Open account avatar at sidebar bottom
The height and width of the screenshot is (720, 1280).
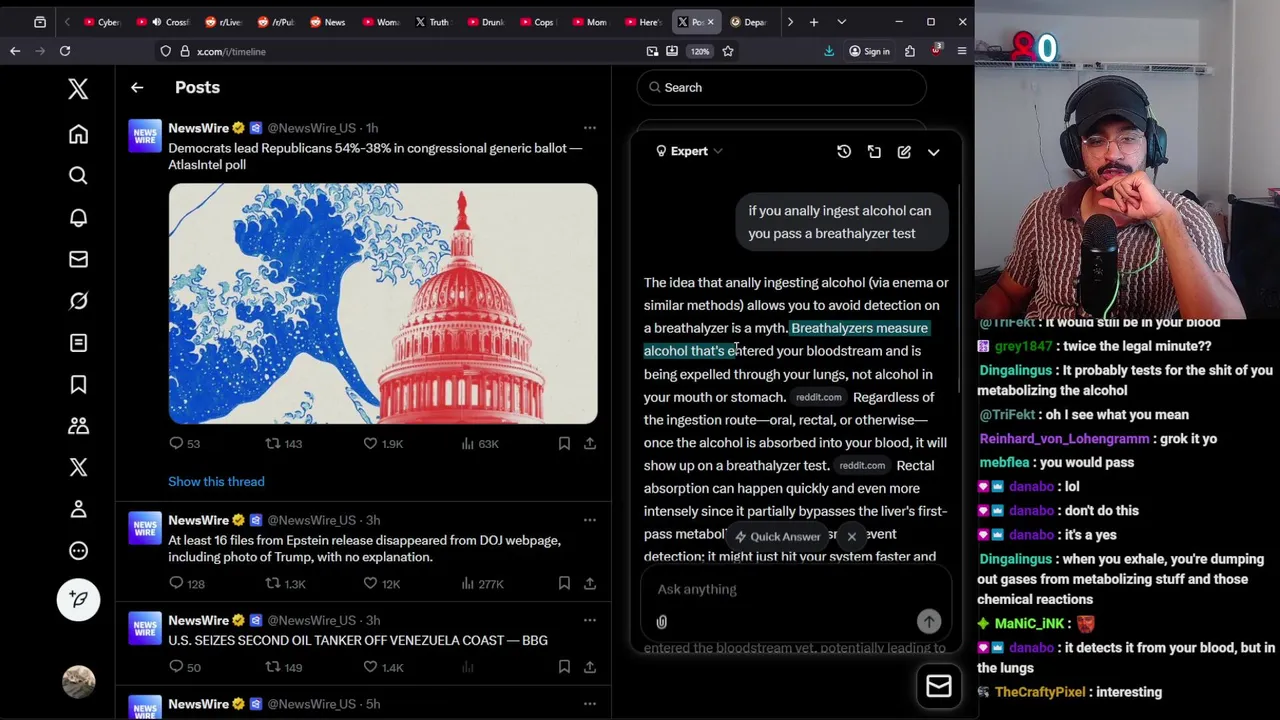coord(78,682)
